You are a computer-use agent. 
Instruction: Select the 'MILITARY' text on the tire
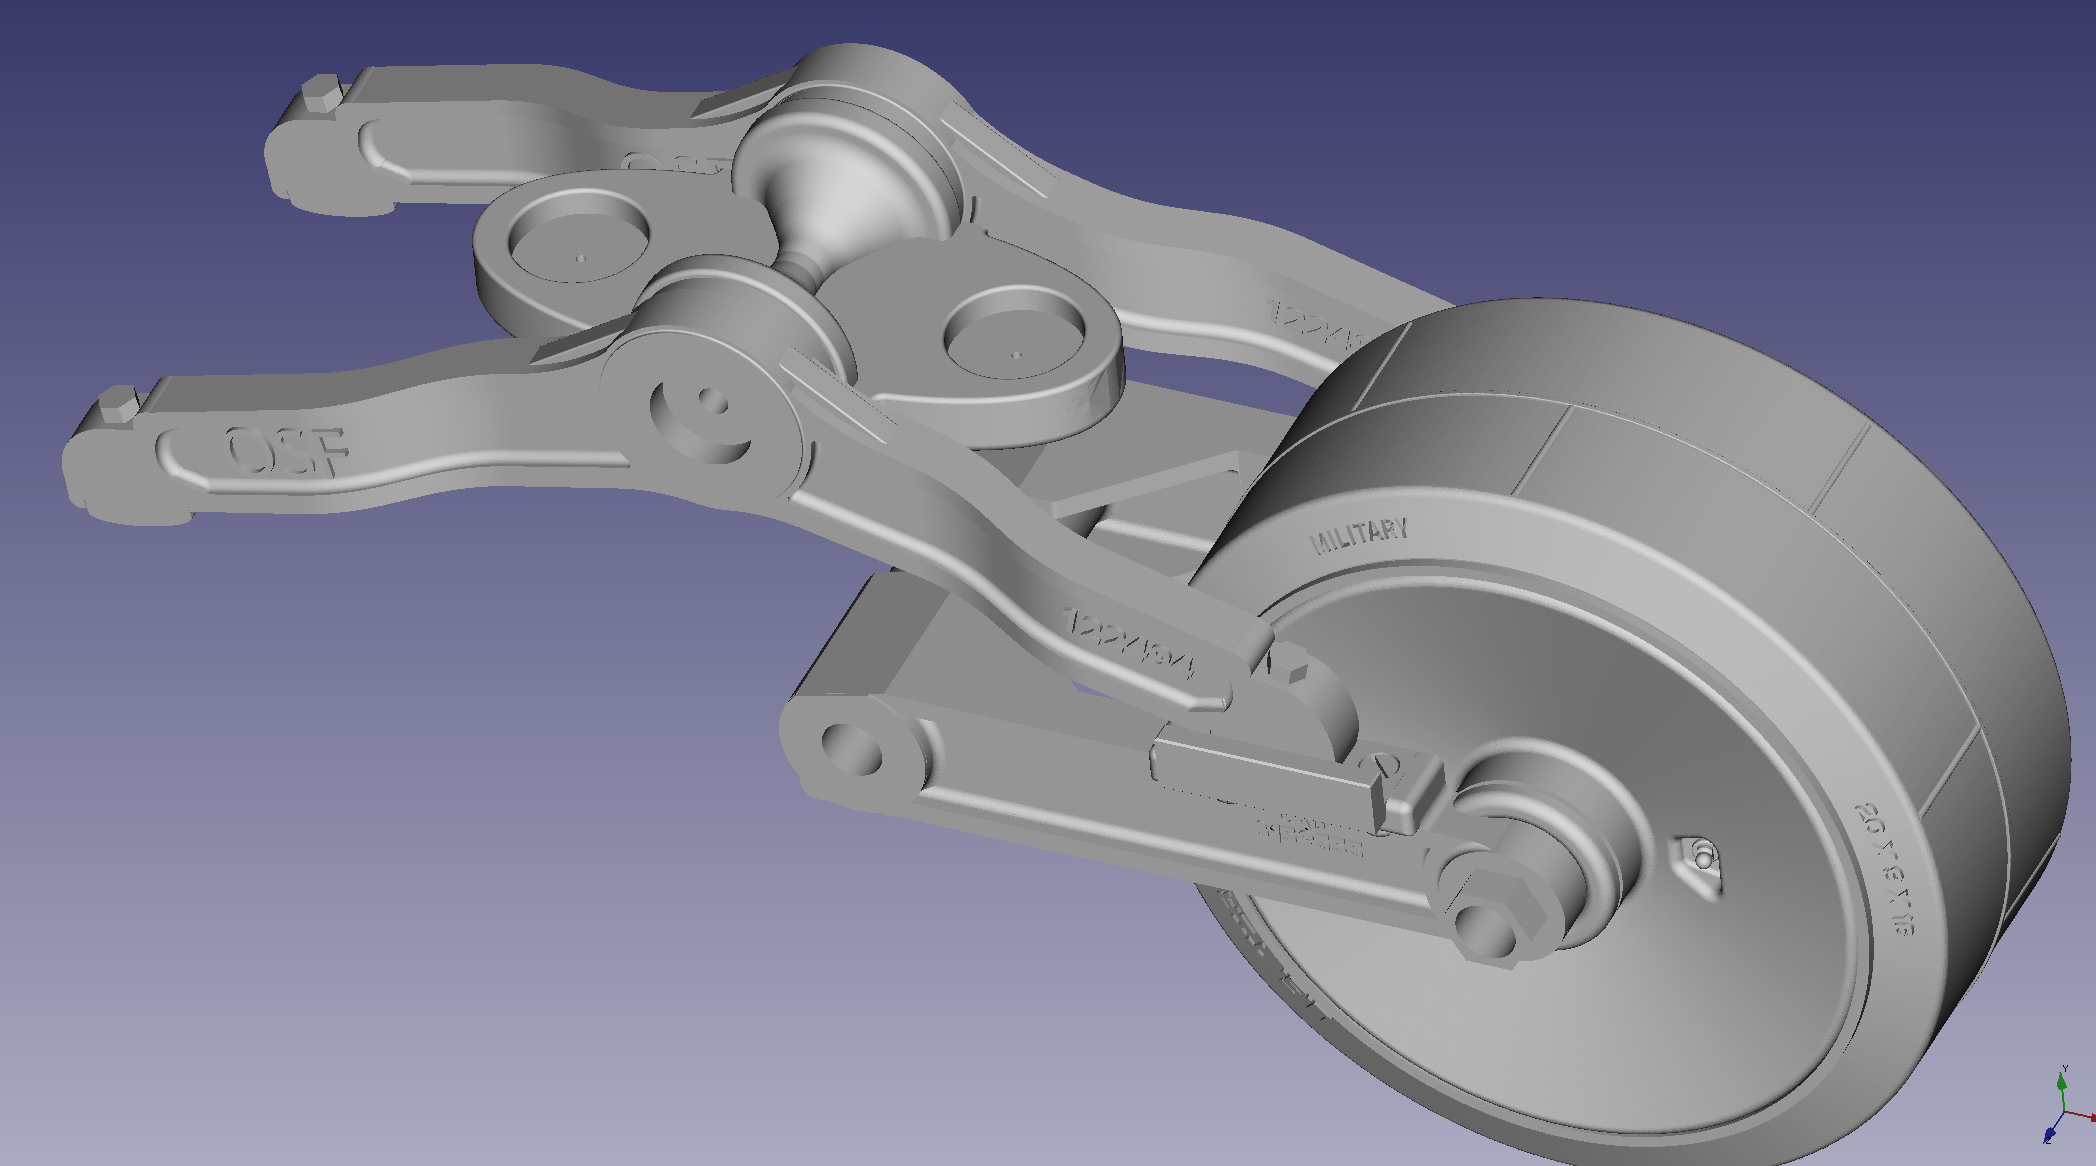click(1359, 535)
